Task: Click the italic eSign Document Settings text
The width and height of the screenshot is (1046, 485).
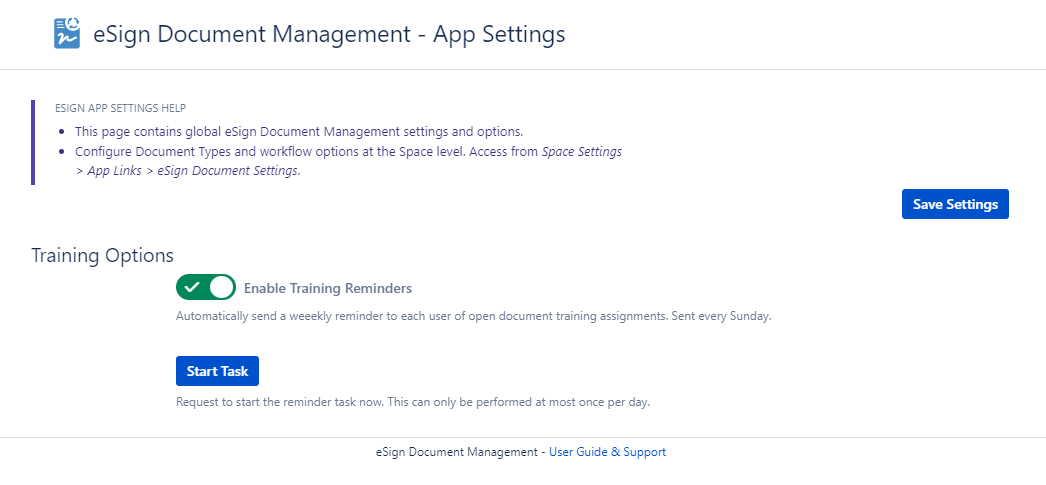Action: click(x=228, y=171)
